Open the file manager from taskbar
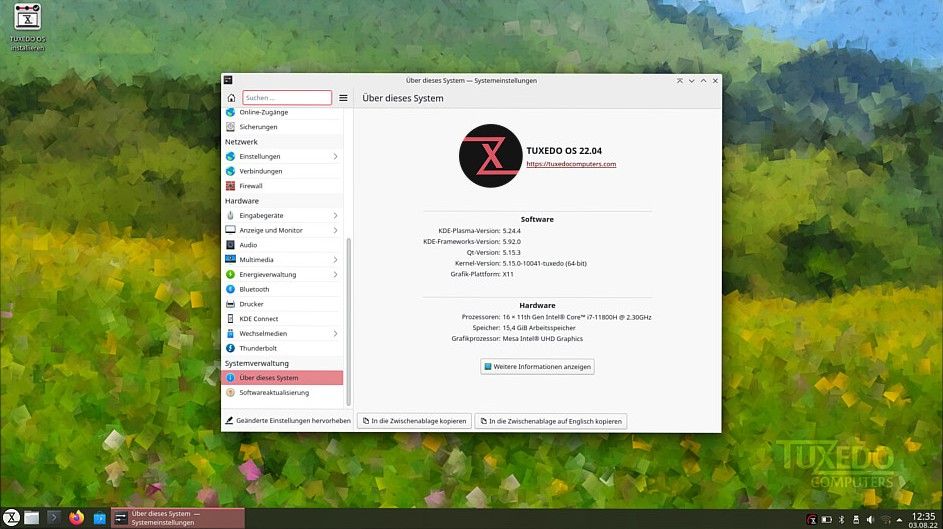This screenshot has width=943, height=529. point(31,518)
